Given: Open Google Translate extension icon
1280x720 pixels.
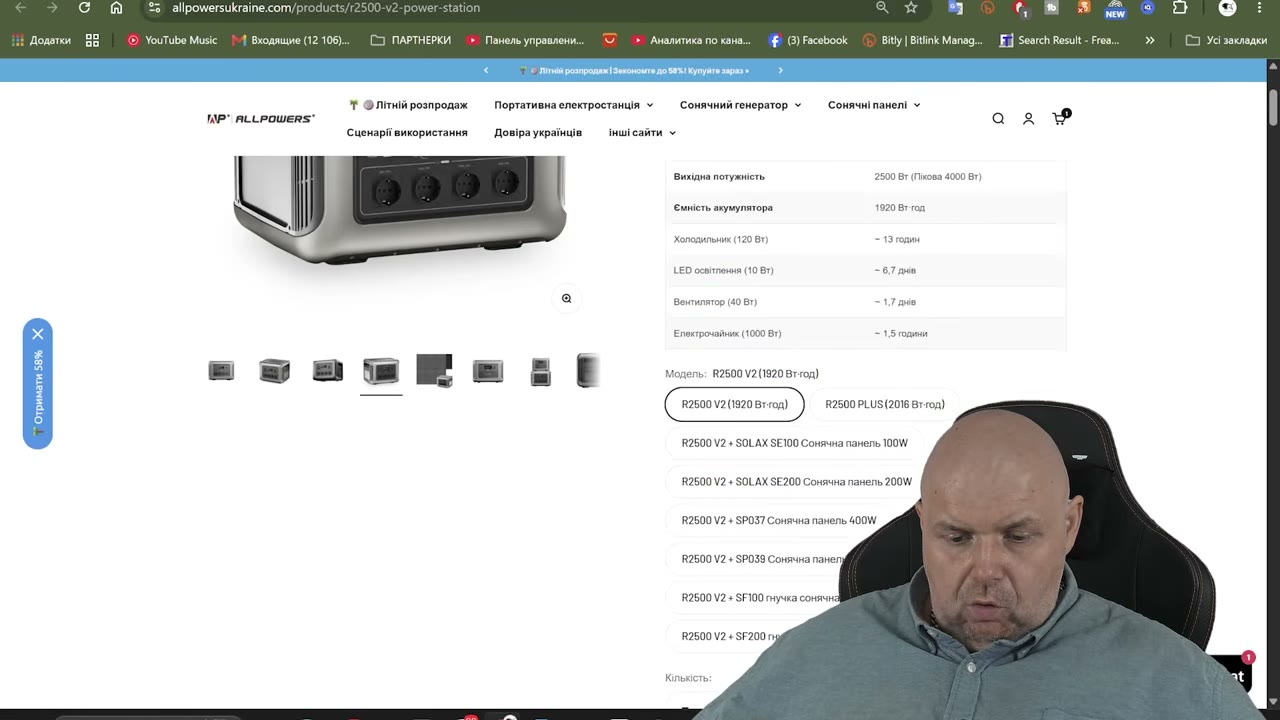Looking at the screenshot, I should point(955,8).
